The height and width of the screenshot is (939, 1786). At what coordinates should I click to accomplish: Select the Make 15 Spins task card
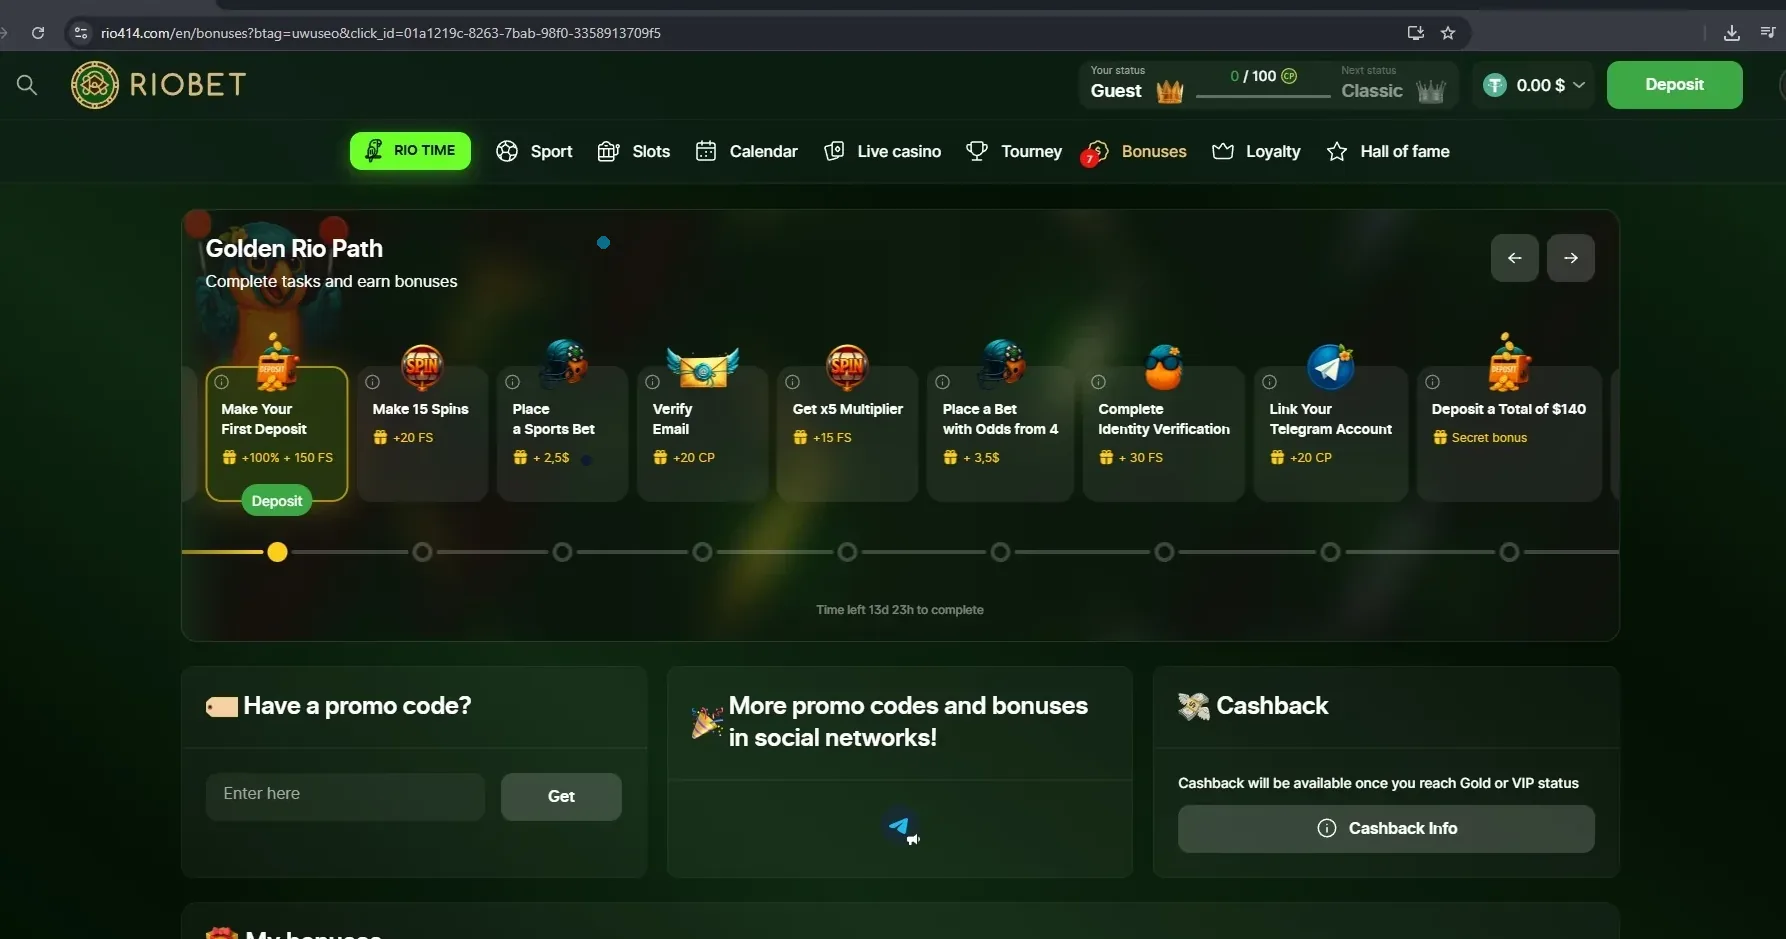(x=422, y=434)
